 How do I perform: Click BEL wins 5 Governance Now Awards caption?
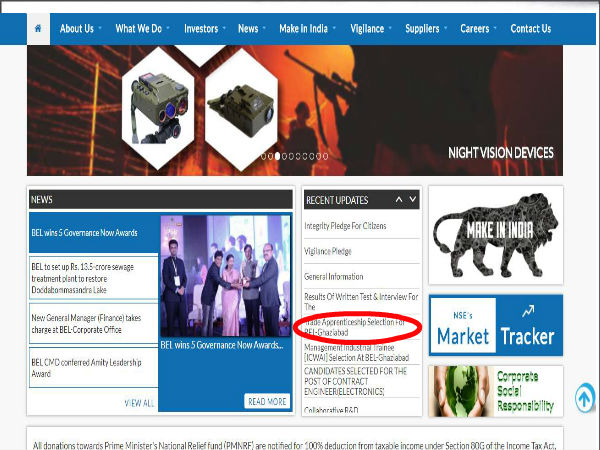point(222,345)
